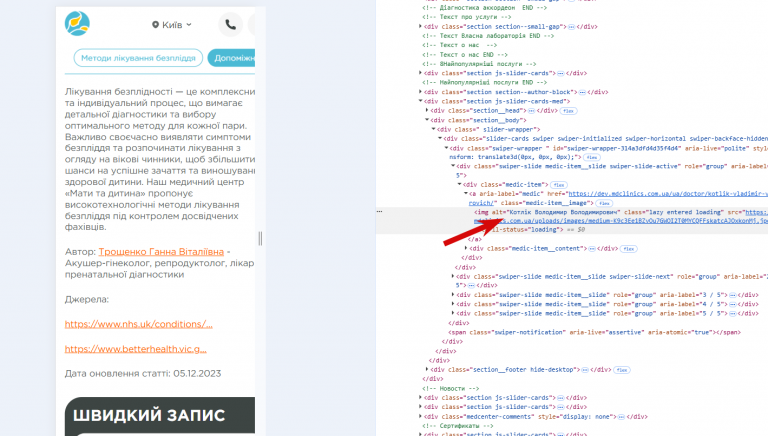Open the betterhealth.vic.g source link

pyautogui.click(x=136, y=349)
